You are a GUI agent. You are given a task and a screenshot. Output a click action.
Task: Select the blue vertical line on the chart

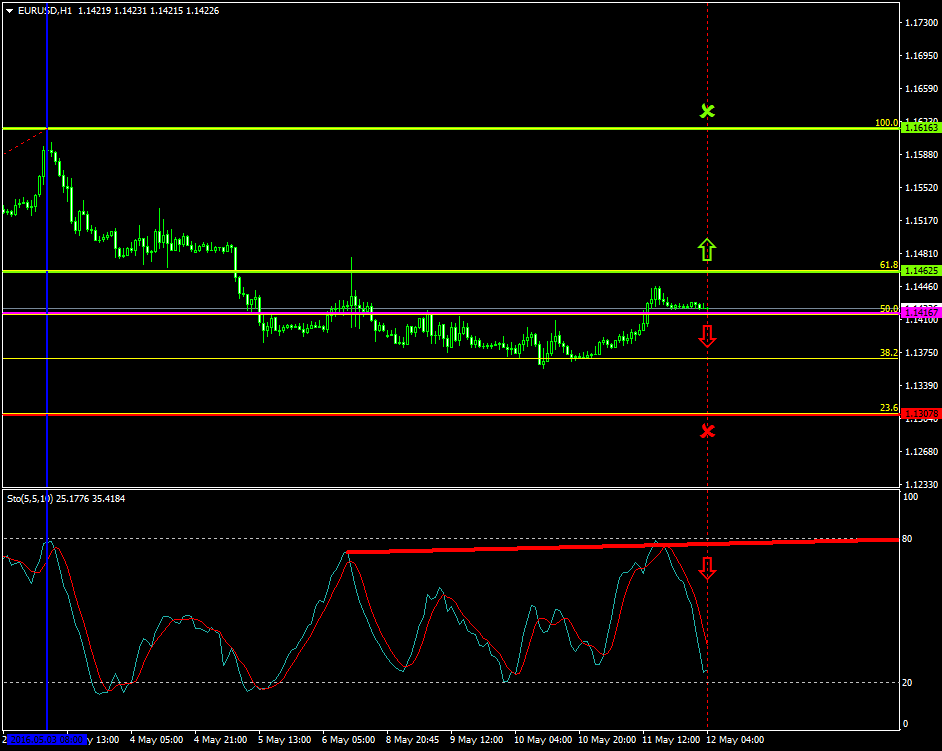pos(47,400)
